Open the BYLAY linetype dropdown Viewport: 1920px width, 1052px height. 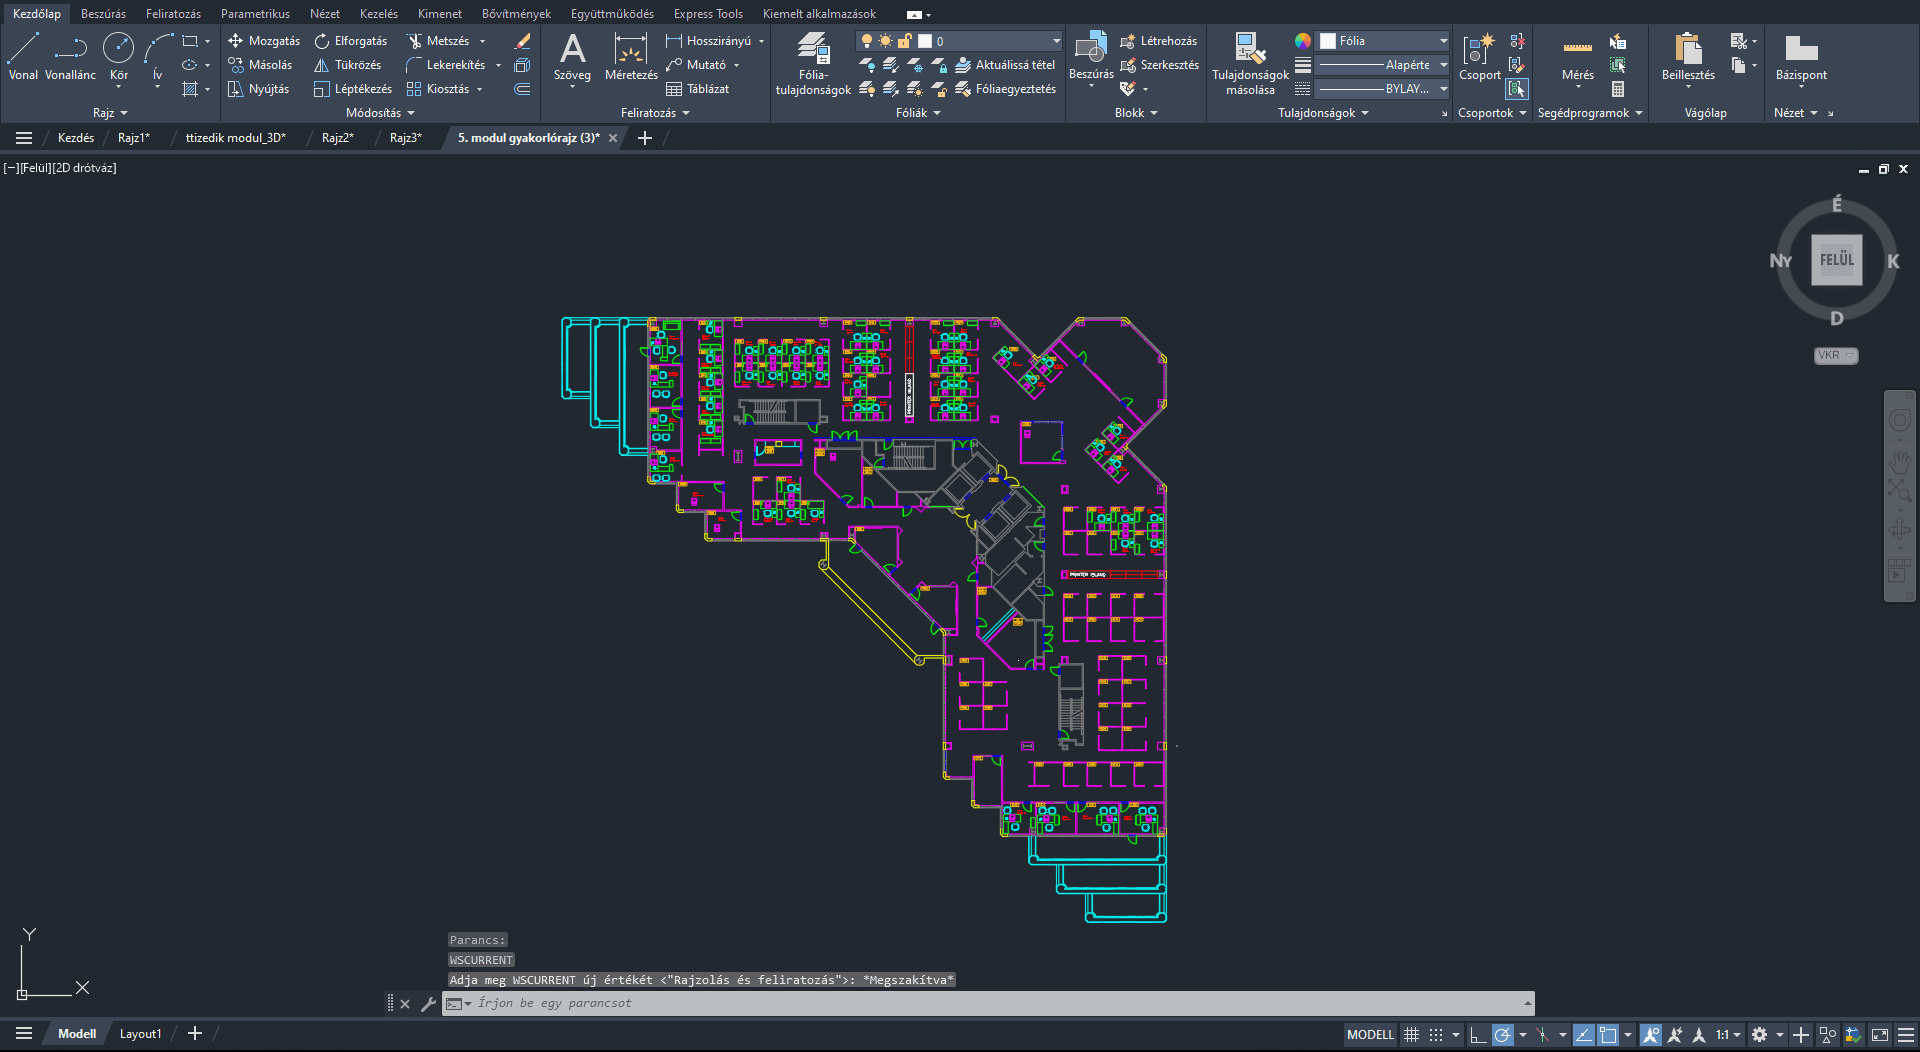1443,89
